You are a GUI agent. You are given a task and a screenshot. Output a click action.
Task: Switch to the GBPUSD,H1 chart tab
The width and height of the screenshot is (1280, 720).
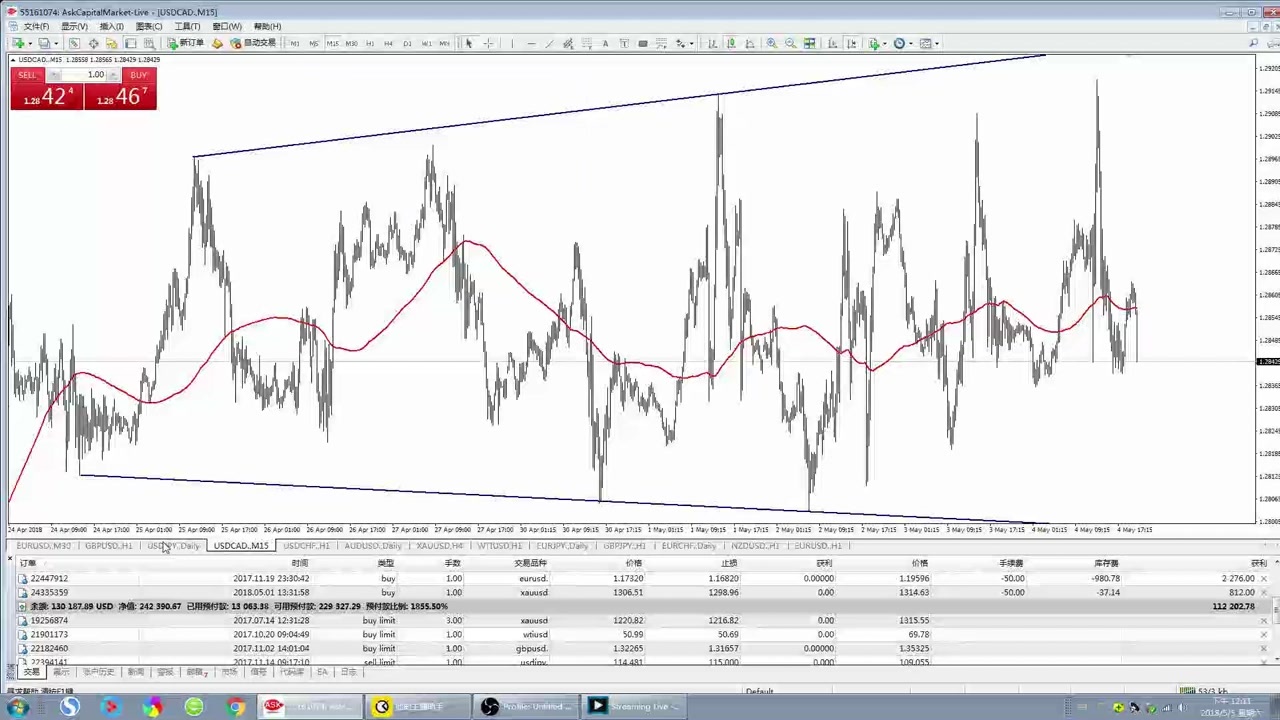coord(108,546)
